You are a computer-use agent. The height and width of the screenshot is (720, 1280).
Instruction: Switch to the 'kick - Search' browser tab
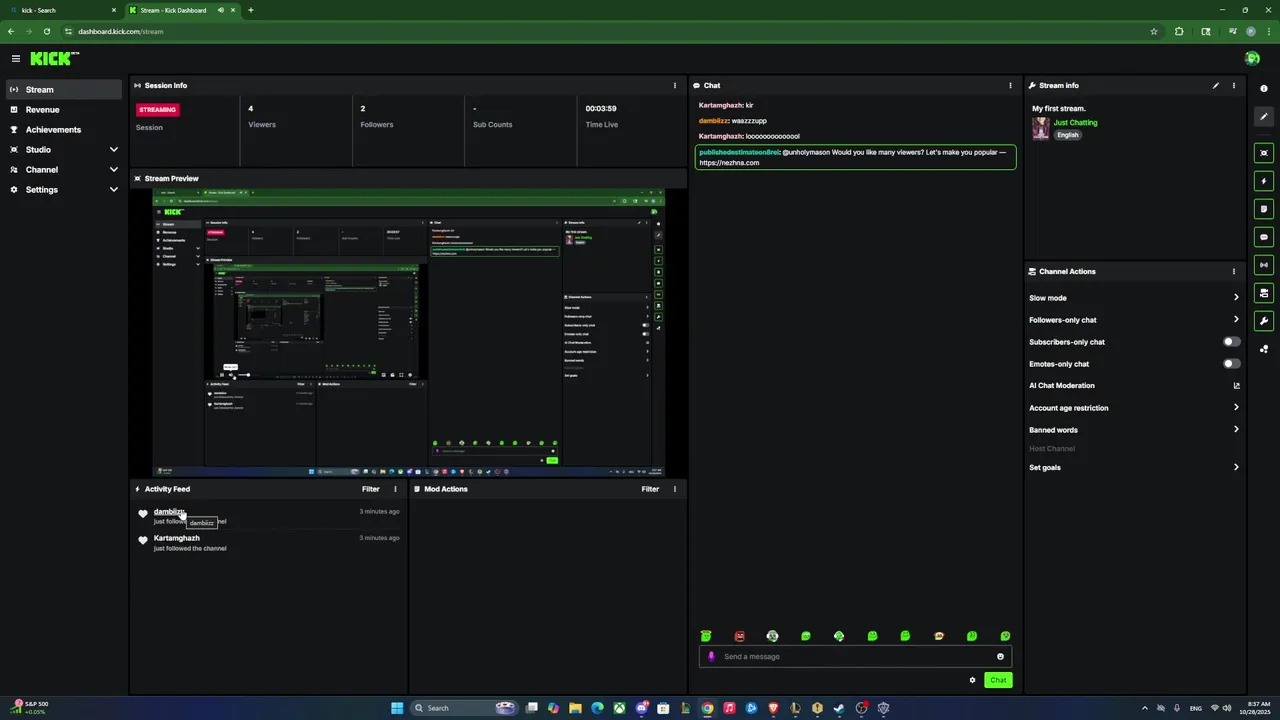(x=62, y=10)
